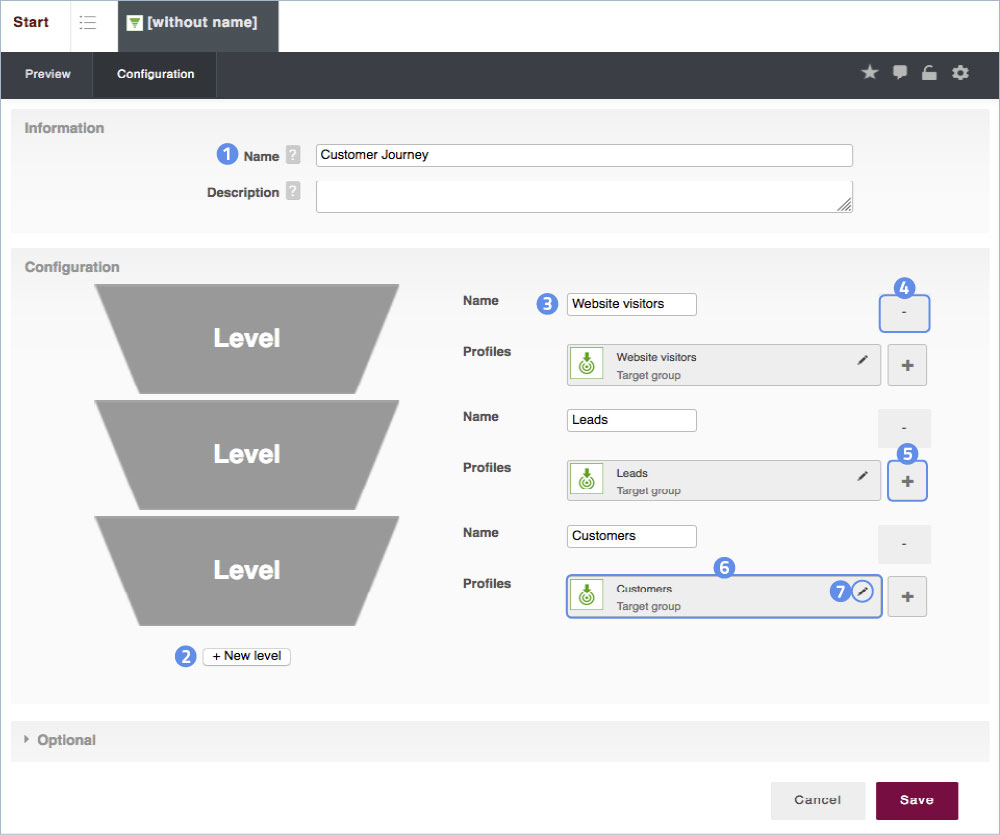Click the help icon next to Name

click(292, 155)
